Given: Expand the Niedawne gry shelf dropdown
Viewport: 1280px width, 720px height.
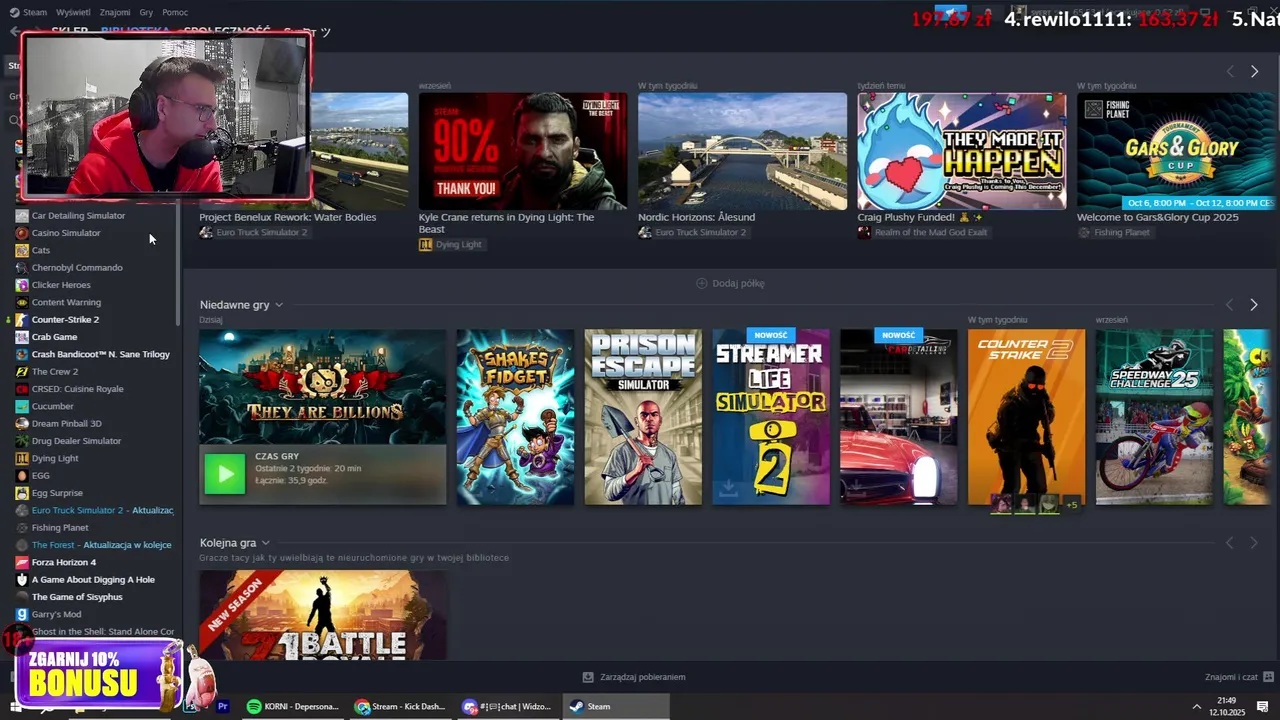Looking at the screenshot, I should 279,305.
